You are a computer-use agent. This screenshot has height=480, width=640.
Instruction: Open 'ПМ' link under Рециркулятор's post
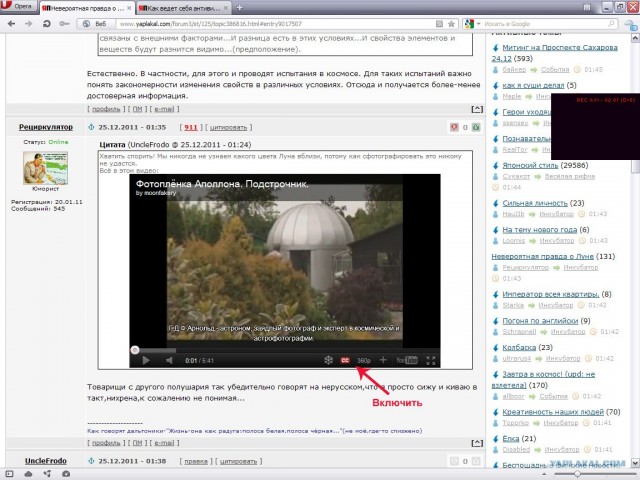click(138, 443)
